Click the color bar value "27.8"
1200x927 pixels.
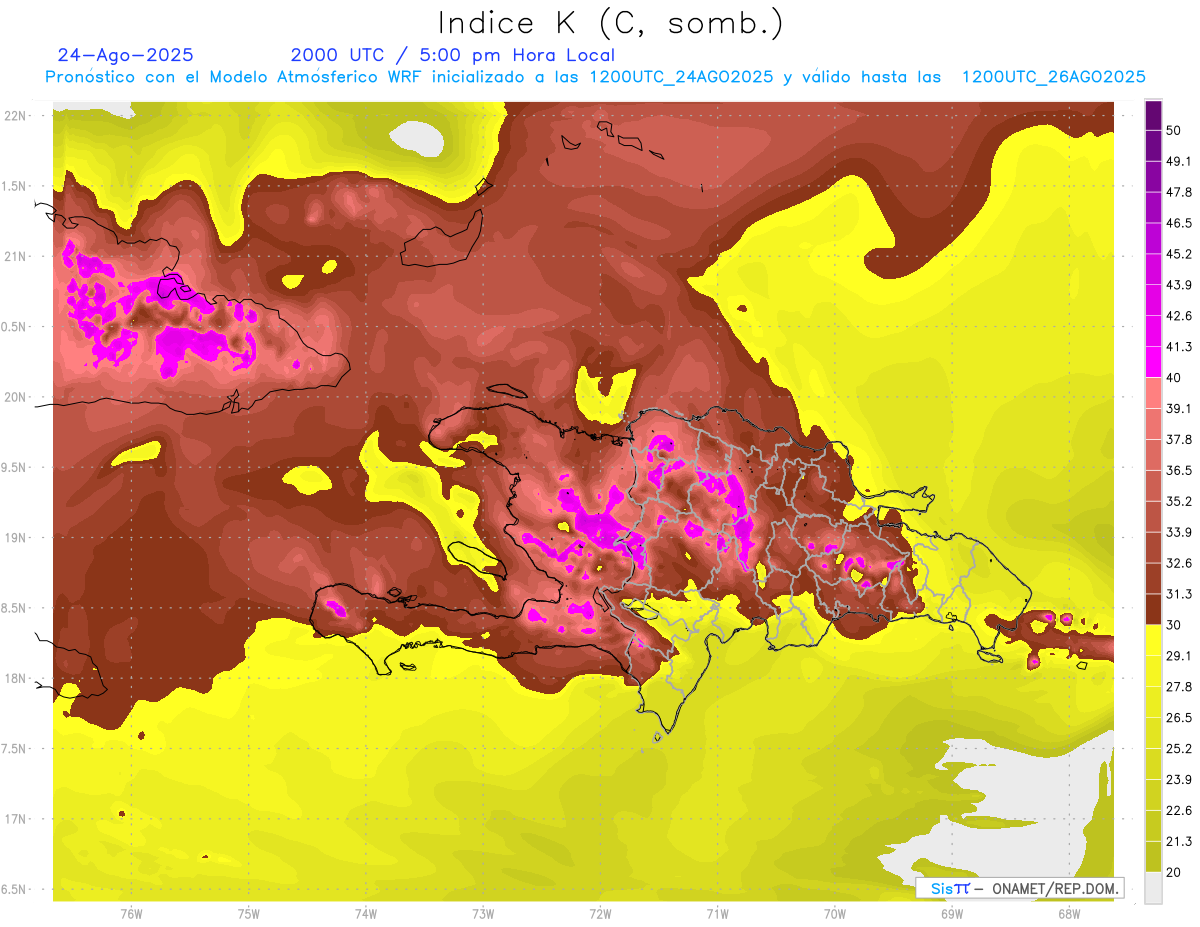(1179, 687)
